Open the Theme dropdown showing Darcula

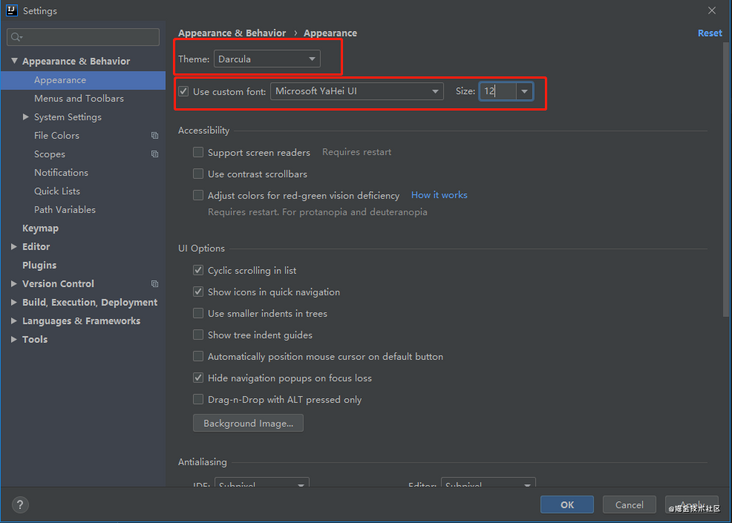267,59
